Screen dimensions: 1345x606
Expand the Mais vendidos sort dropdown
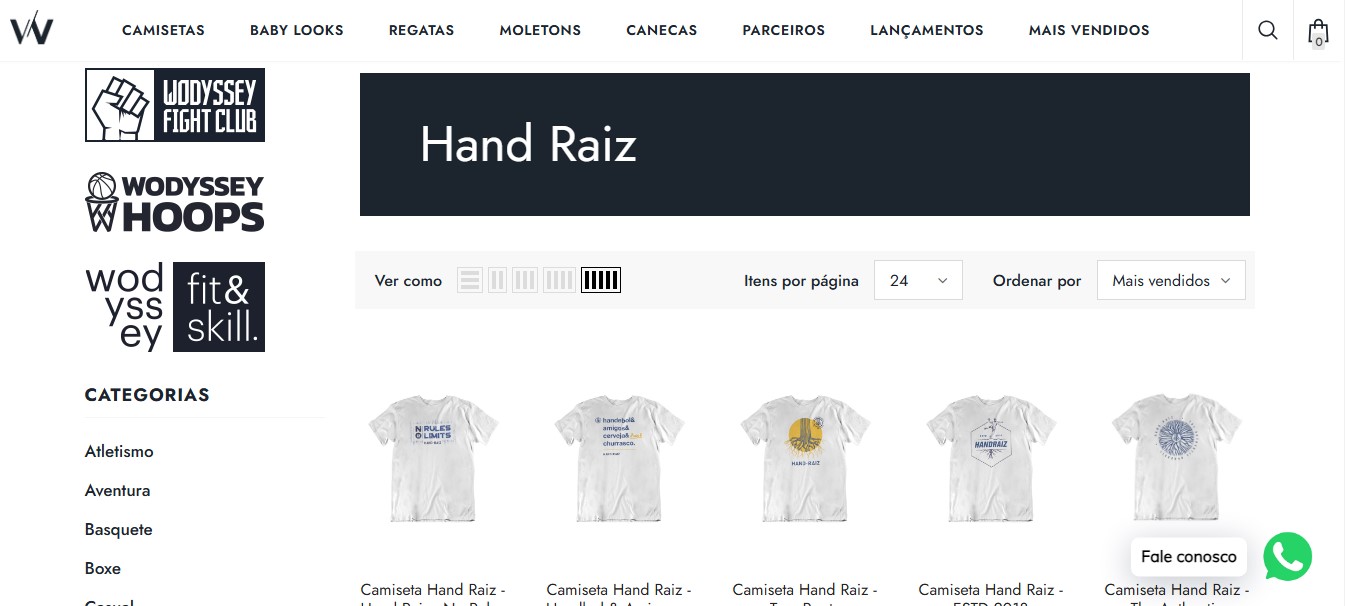click(x=1171, y=280)
